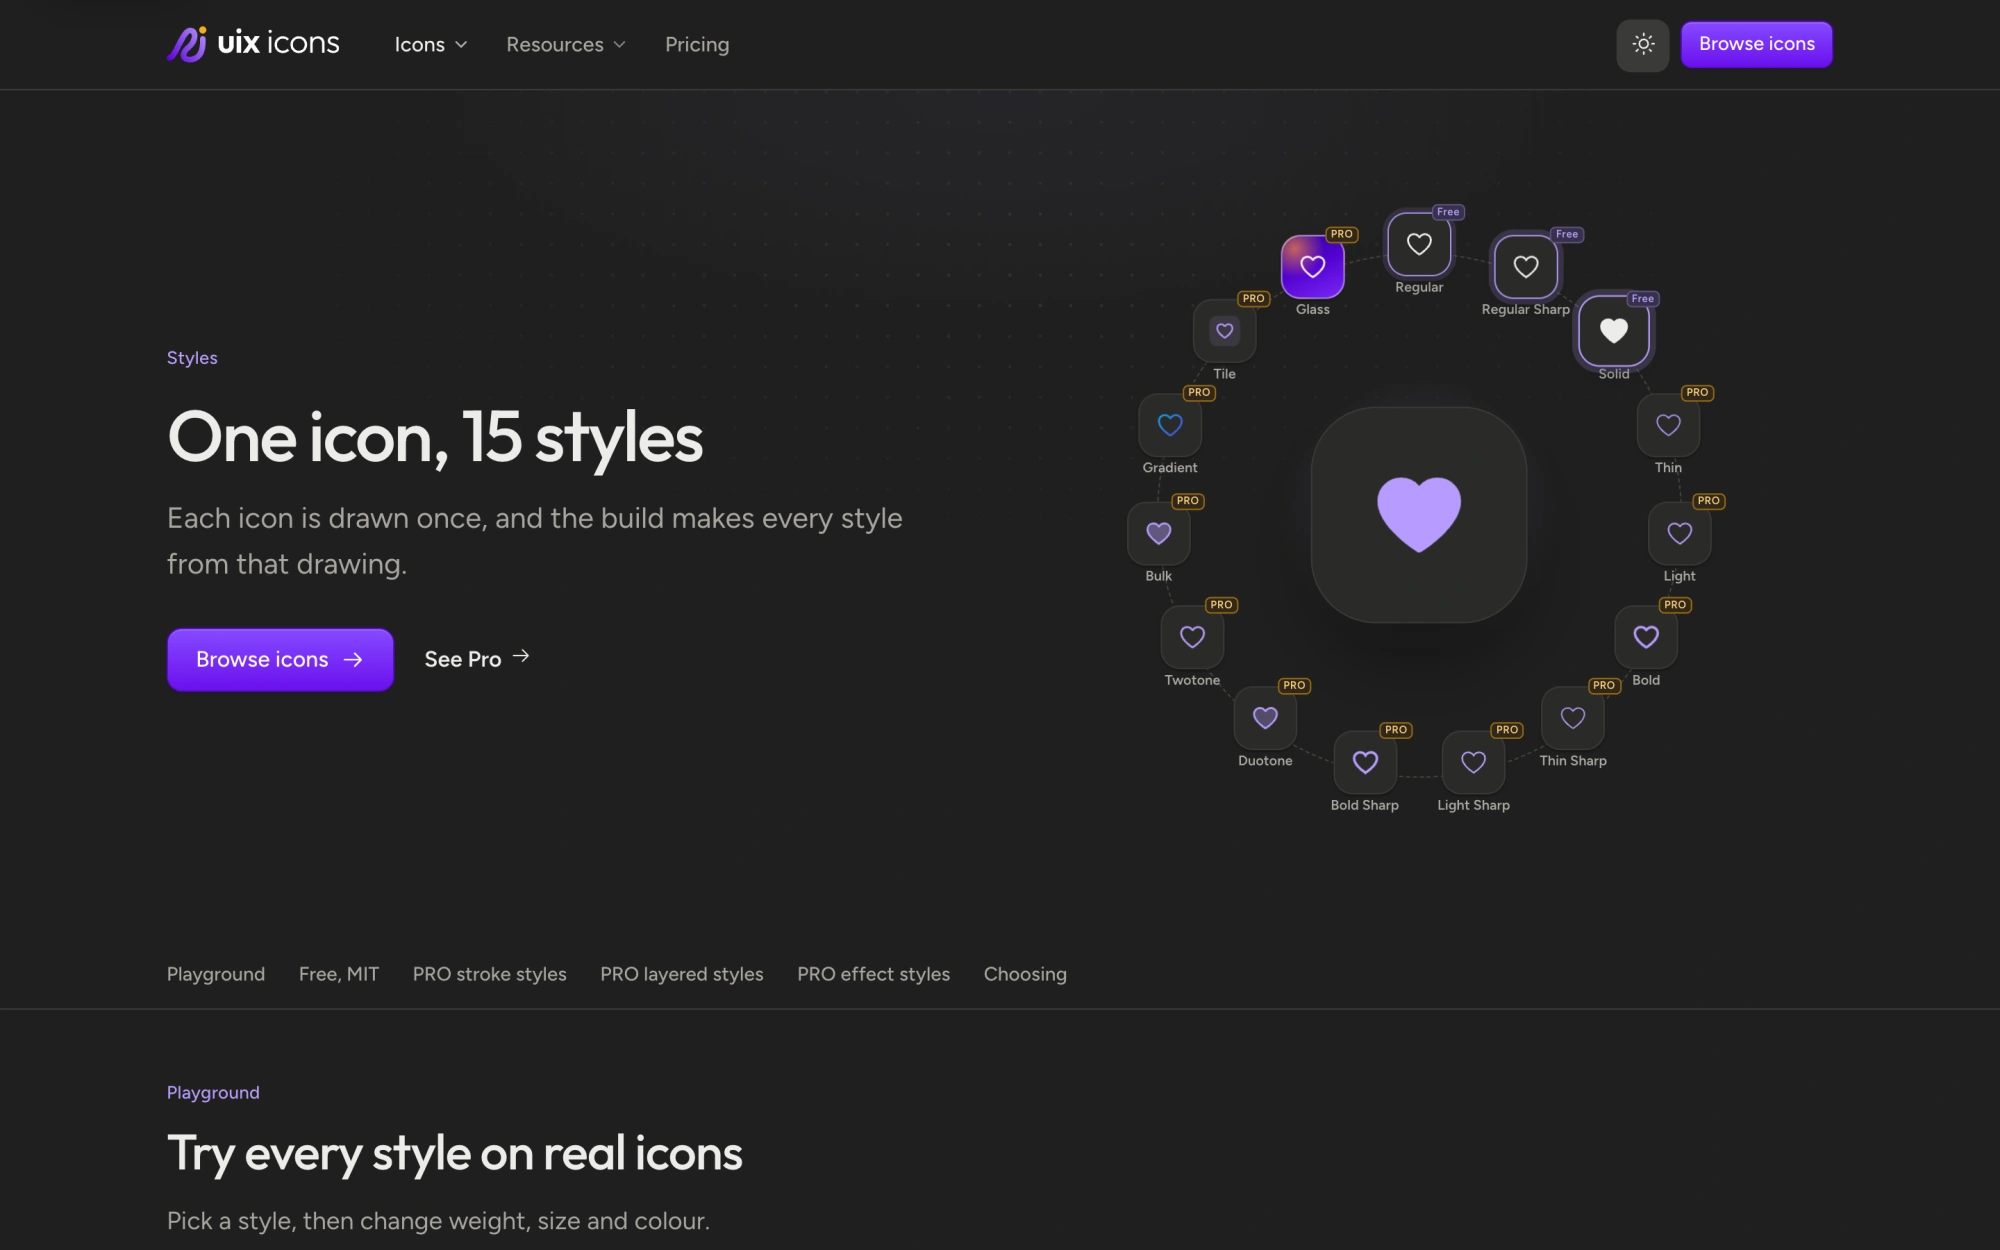Screen dimensions: 2000x1250
Task: Go to PRO effect styles section
Action: (874, 974)
